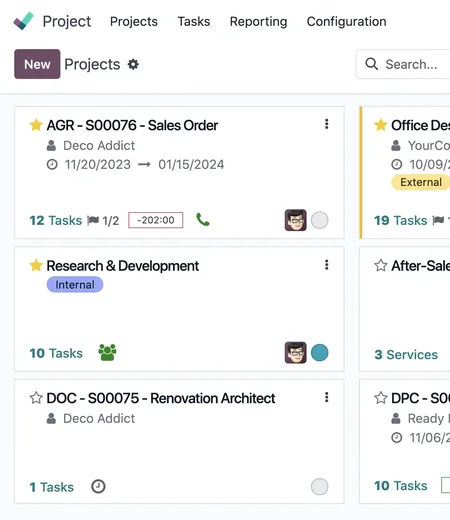The height and width of the screenshot is (520, 450).
Task: Click the green phone activity icon
Action: pos(203,220)
